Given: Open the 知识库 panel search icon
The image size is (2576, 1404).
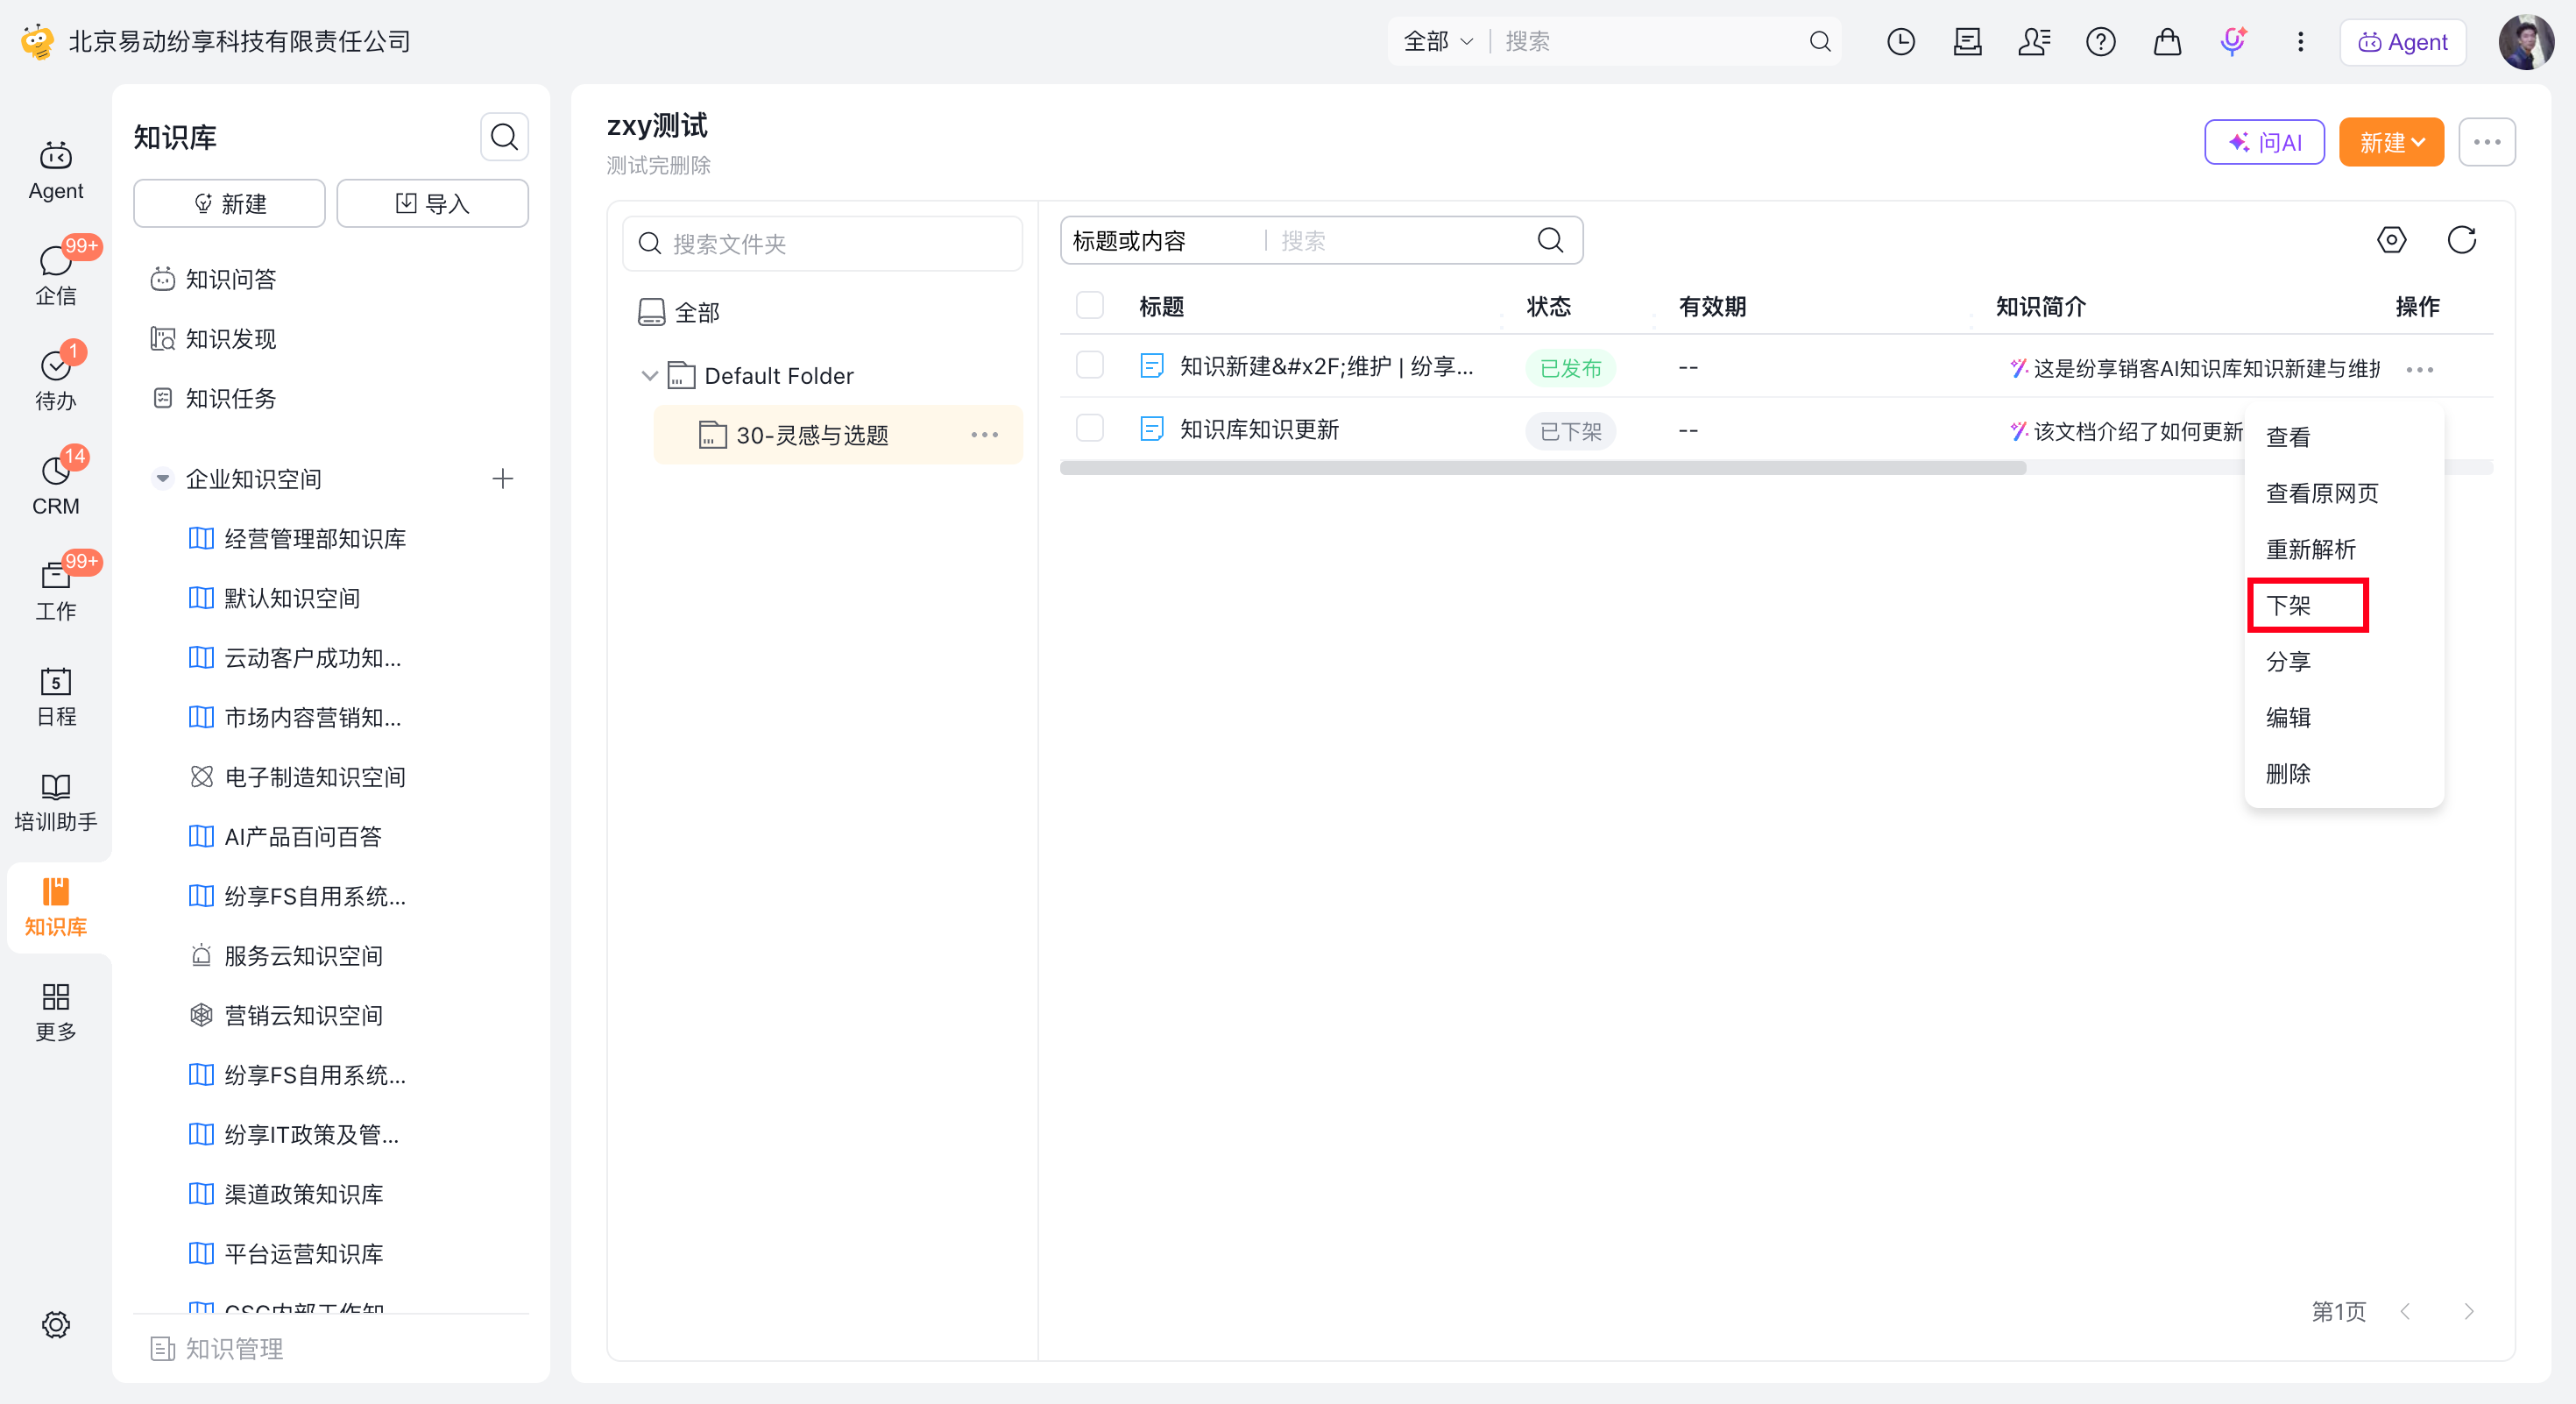Looking at the screenshot, I should tap(504, 137).
